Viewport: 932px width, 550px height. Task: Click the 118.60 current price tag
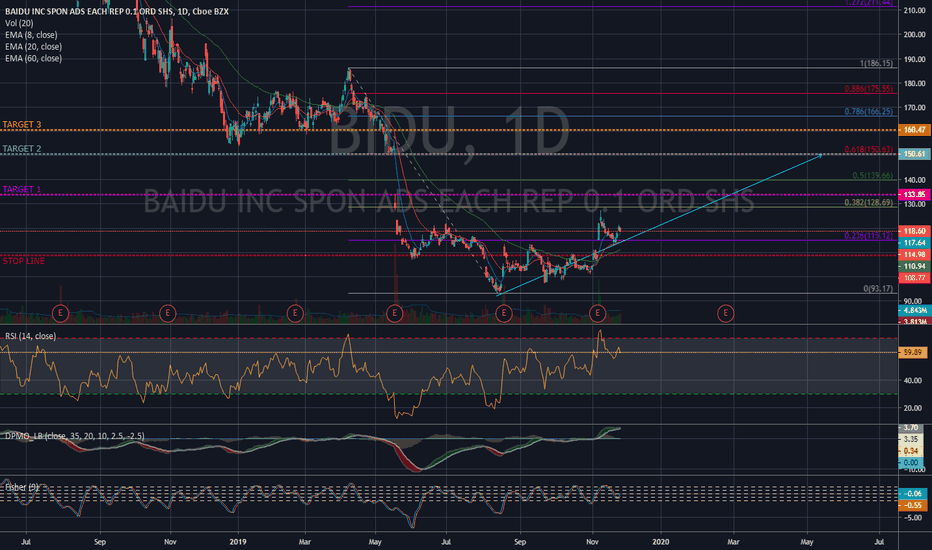coord(914,231)
